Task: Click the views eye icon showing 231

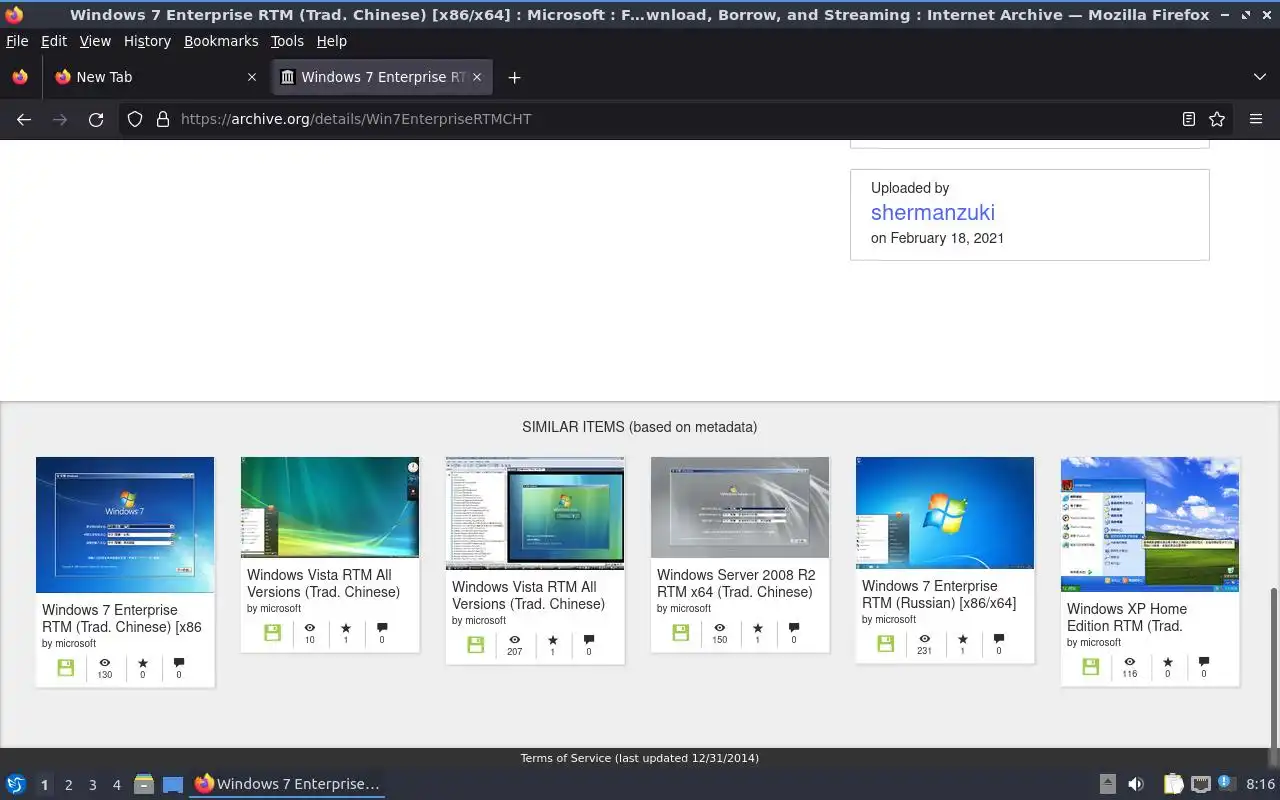Action: point(924,639)
